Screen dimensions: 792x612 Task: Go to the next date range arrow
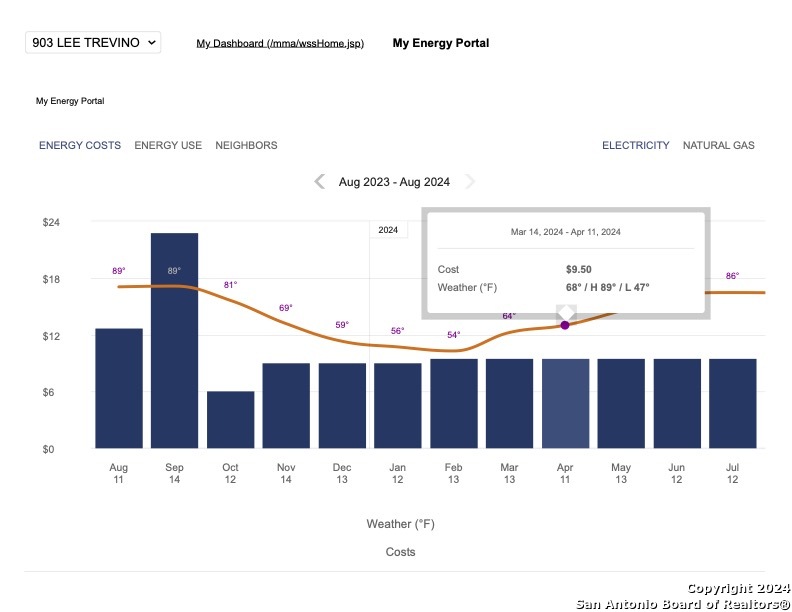[x=470, y=181]
